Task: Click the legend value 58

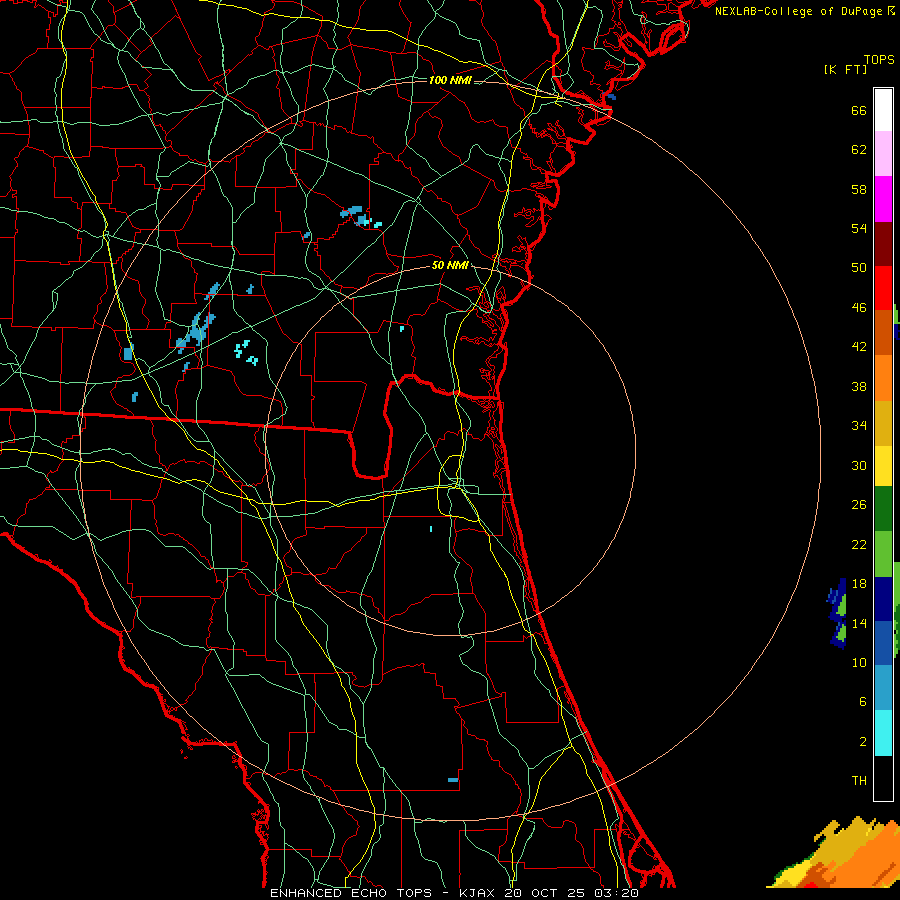Action: pos(859,189)
